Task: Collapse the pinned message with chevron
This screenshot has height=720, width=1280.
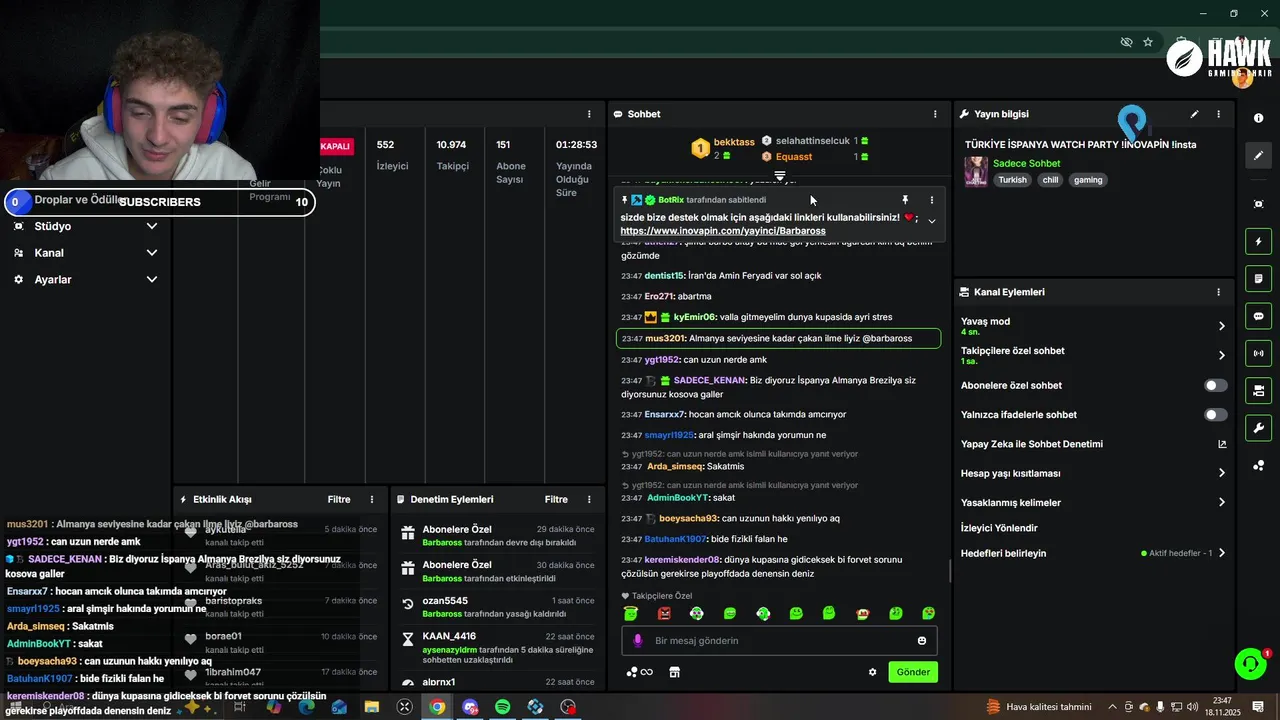Action: click(x=931, y=221)
